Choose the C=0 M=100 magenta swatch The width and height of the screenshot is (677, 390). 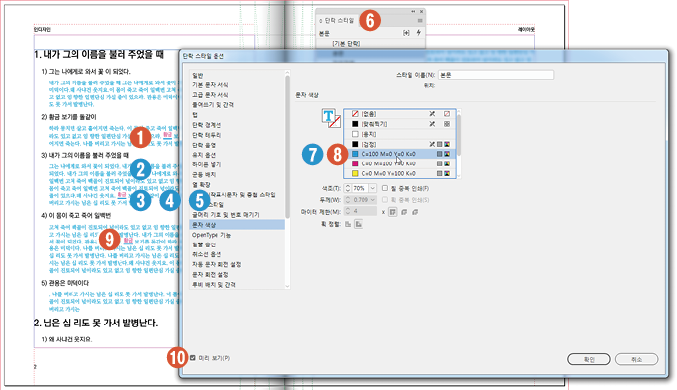tap(400, 164)
